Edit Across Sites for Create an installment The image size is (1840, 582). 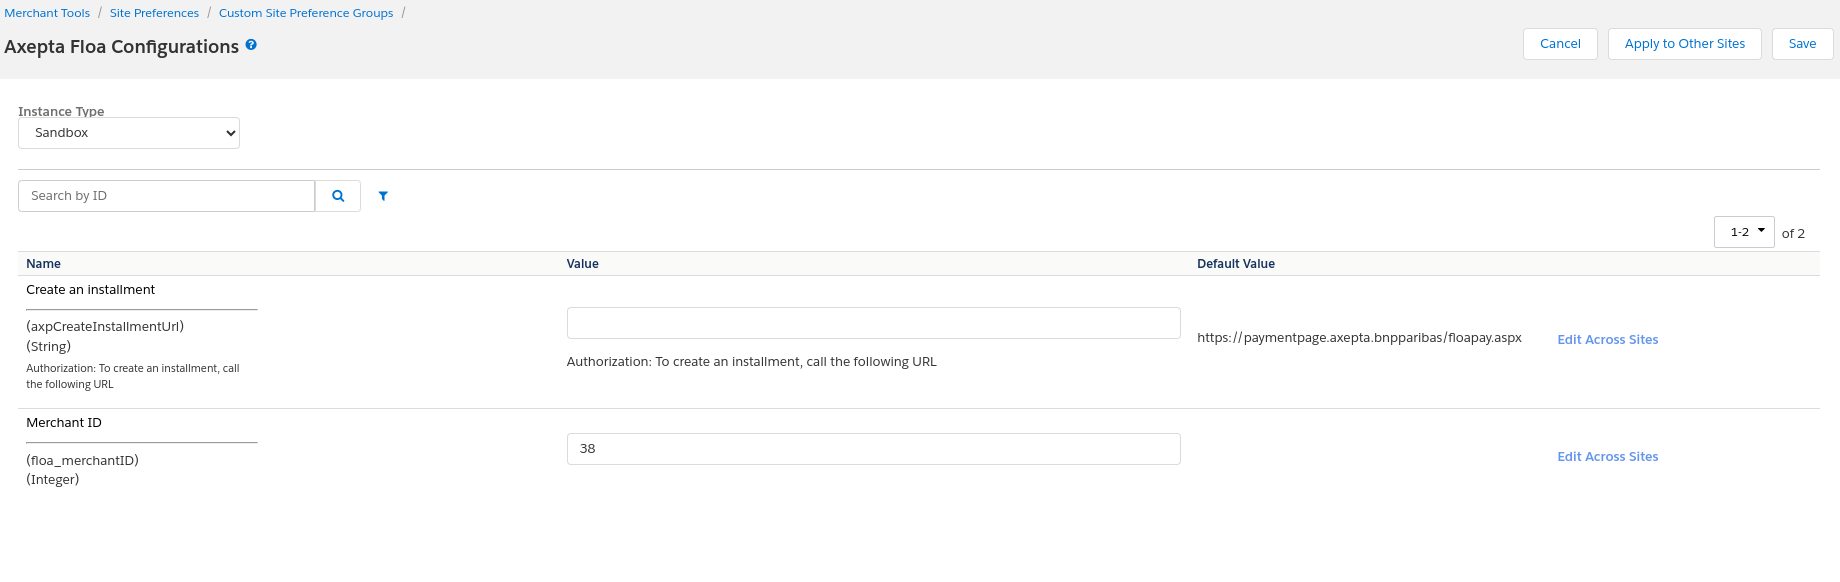point(1607,340)
